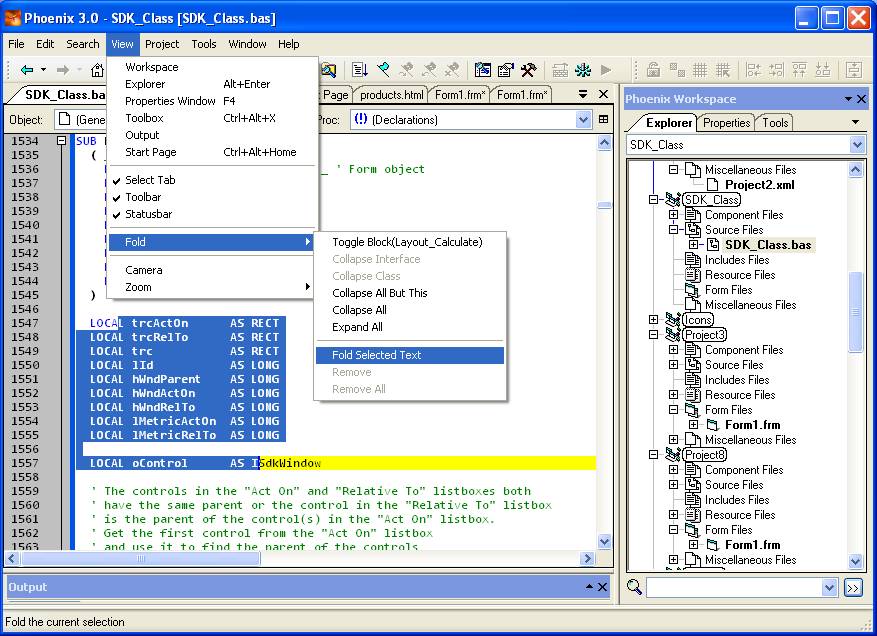Choose Fold Selected Text in submenu
This screenshot has height=636, width=877.
pos(410,355)
